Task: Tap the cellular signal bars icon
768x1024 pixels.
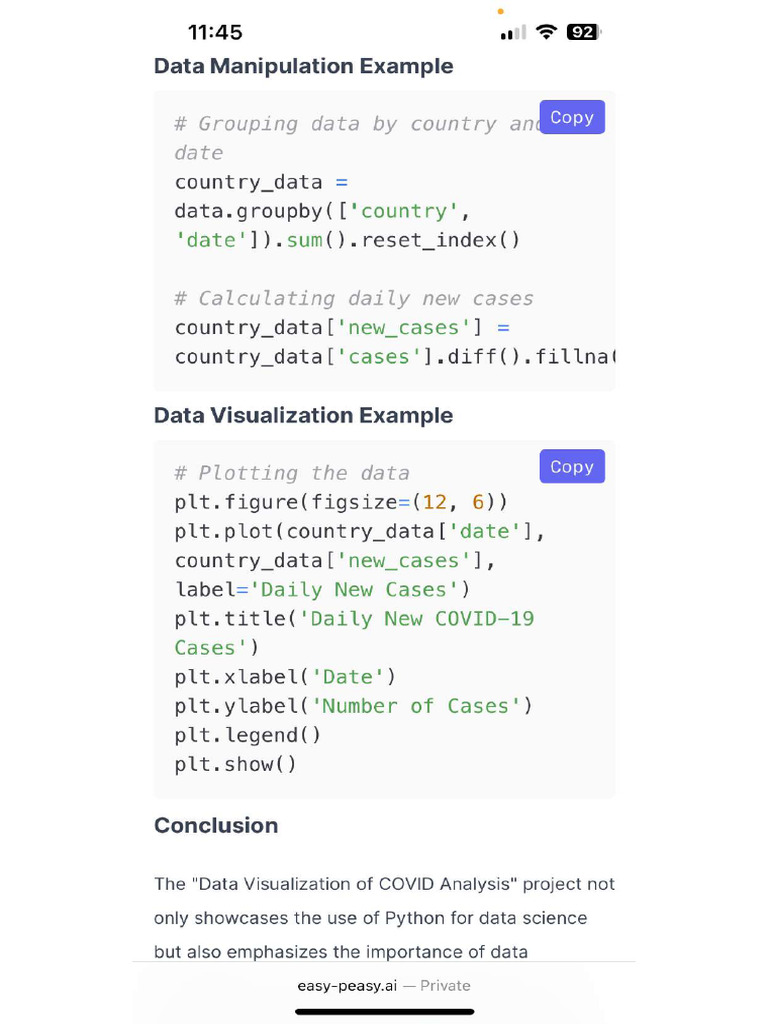Action: [513, 32]
